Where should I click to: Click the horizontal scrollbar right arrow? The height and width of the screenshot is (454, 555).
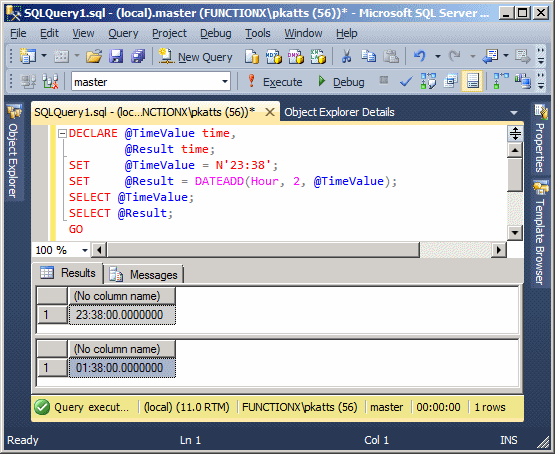[499, 250]
